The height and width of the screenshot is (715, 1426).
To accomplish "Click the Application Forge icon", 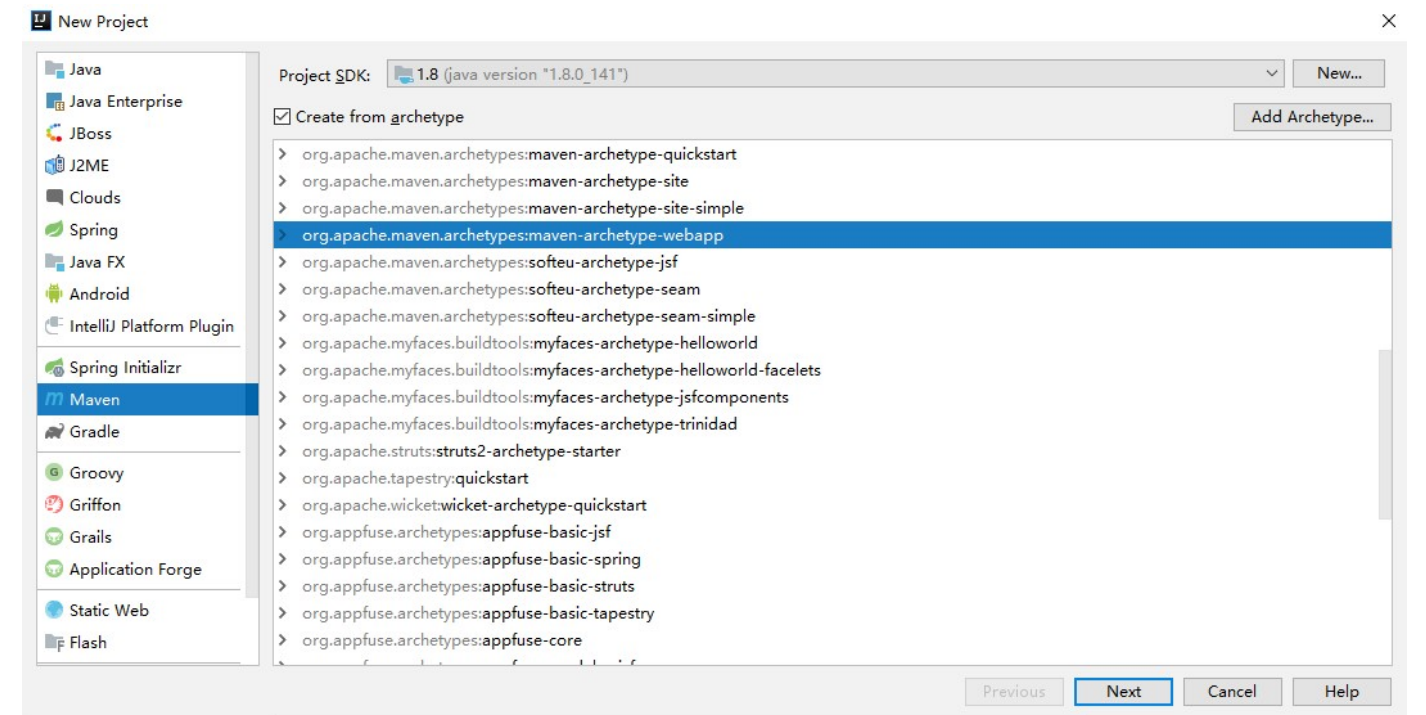I will tap(54, 569).
